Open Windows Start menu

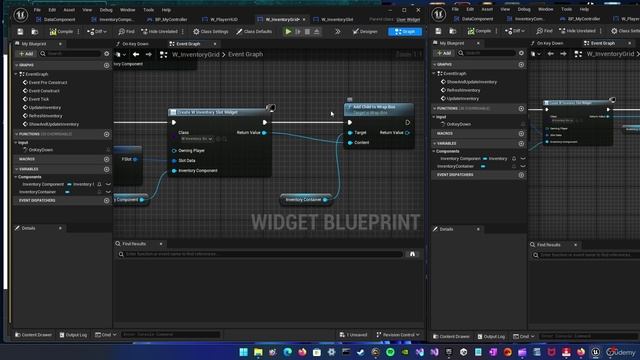(244, 352)
